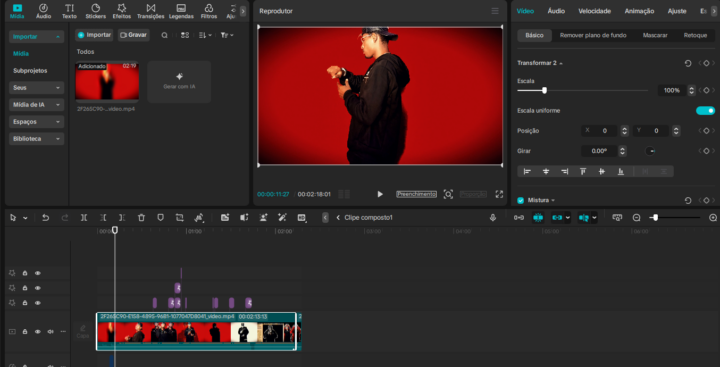Open the Efeitos tab
Viewport: 720px width, 367px height.
coord(122,11)
